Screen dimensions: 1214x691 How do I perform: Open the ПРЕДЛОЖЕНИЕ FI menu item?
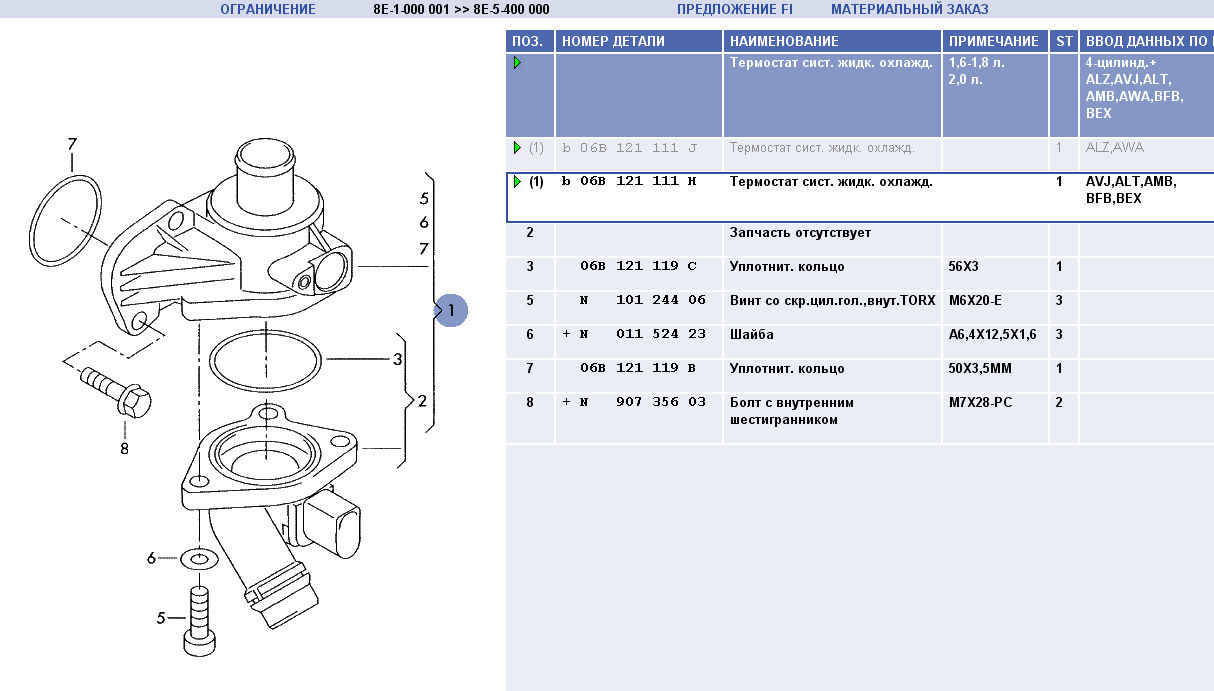coord(734,9)
